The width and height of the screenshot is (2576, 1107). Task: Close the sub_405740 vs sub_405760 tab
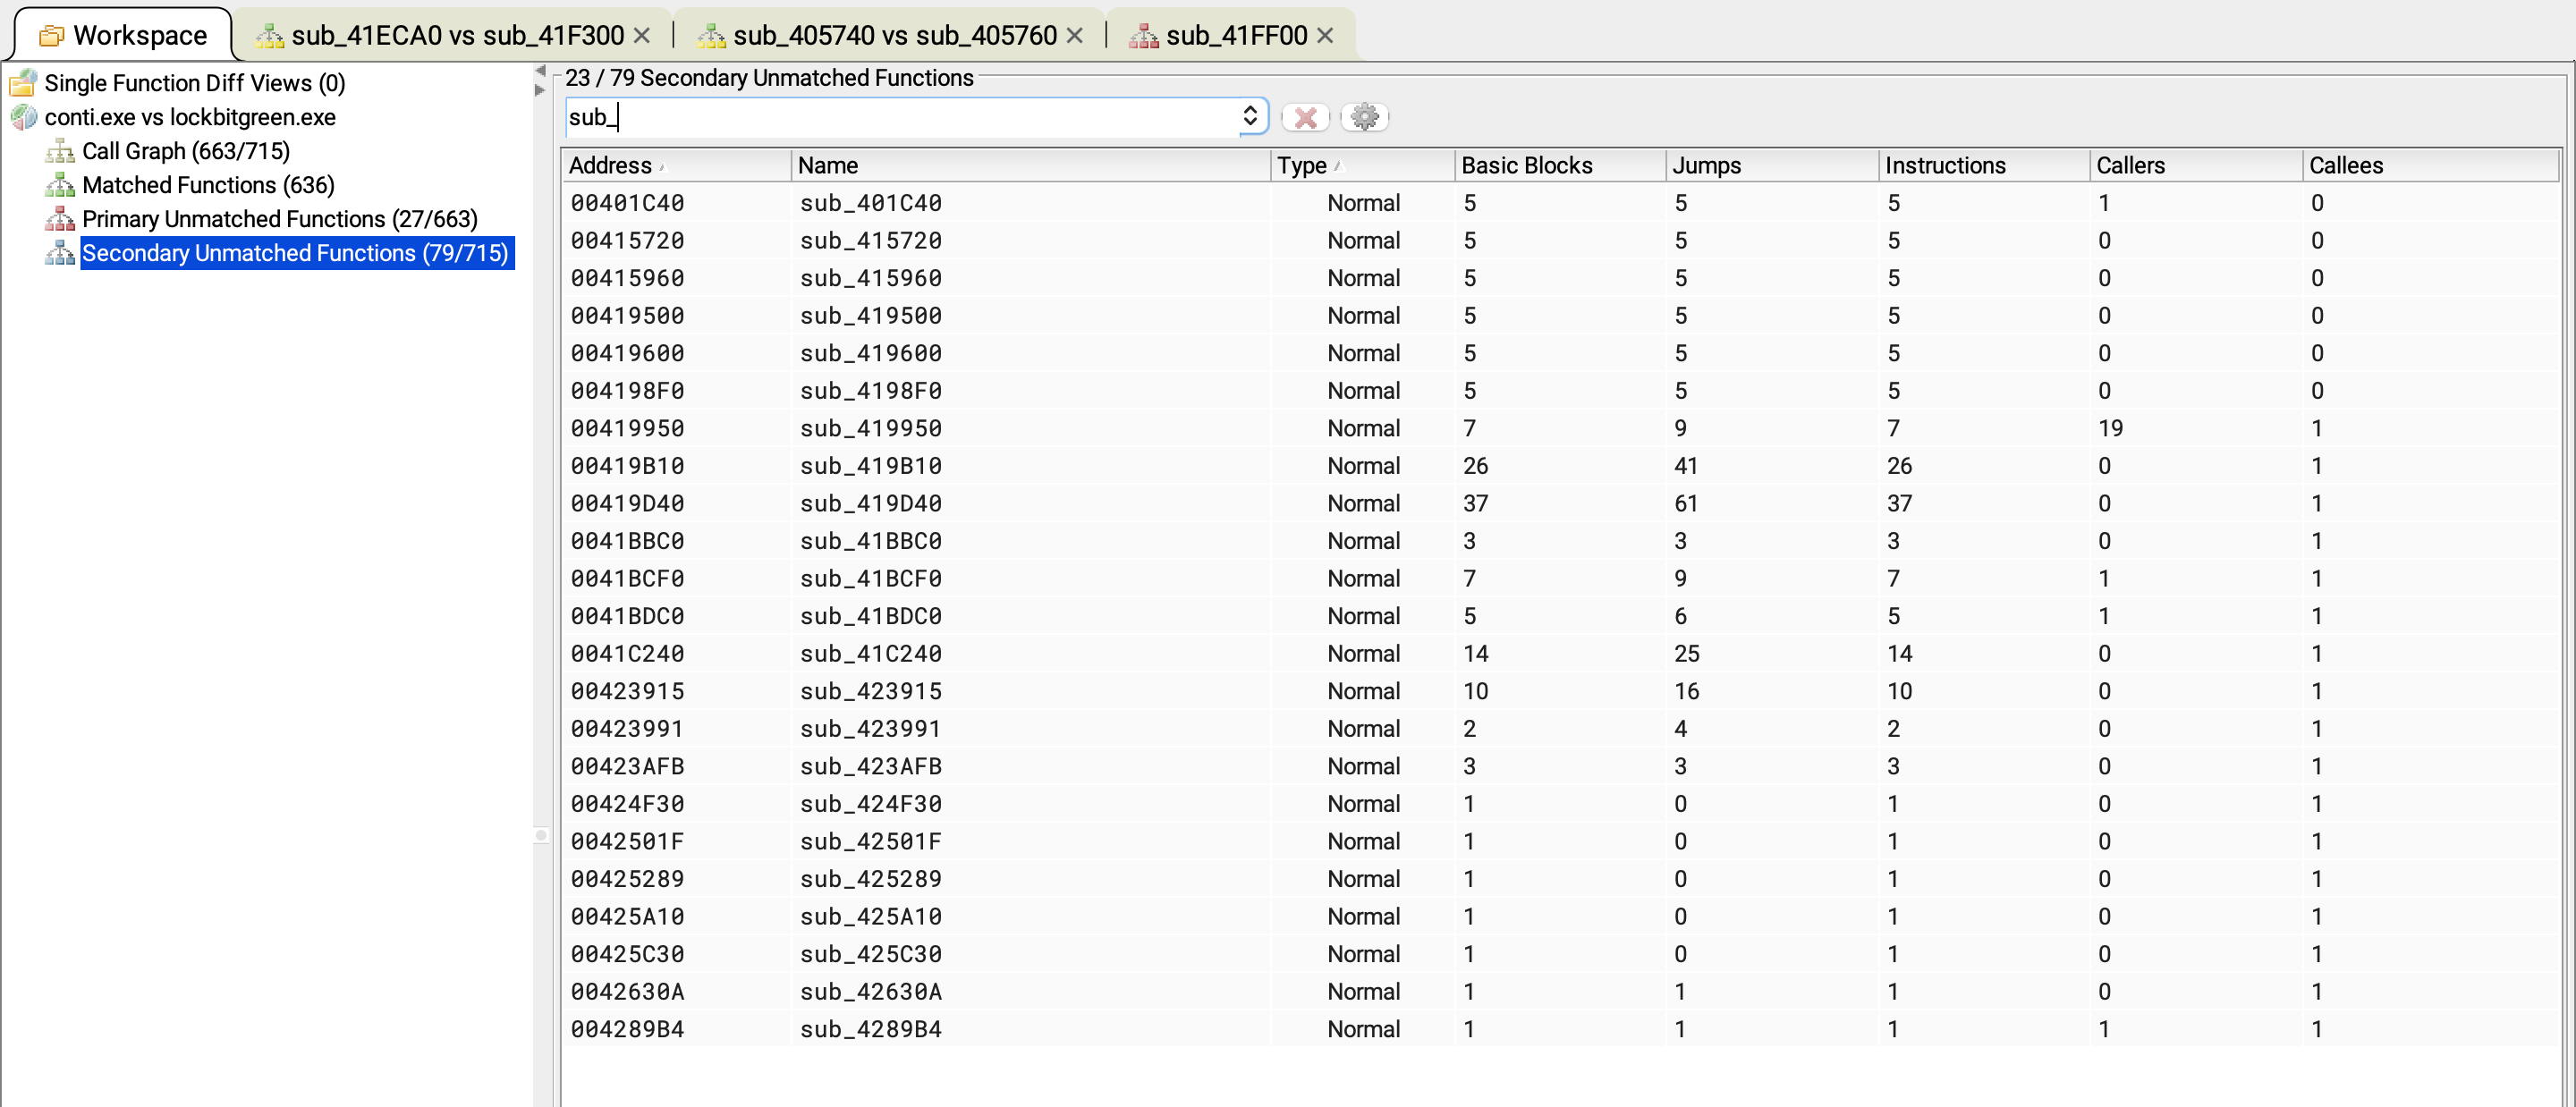tap(1075, 35)
